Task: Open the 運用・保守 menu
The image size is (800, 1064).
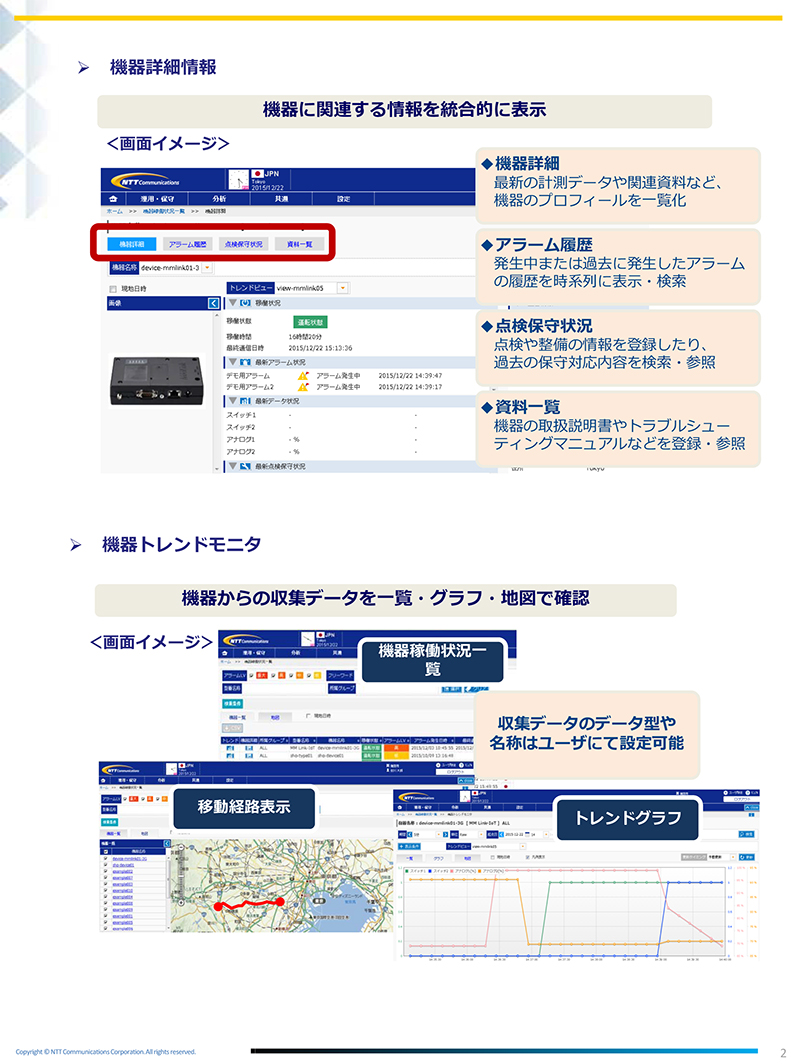Action: pos(157,199)
